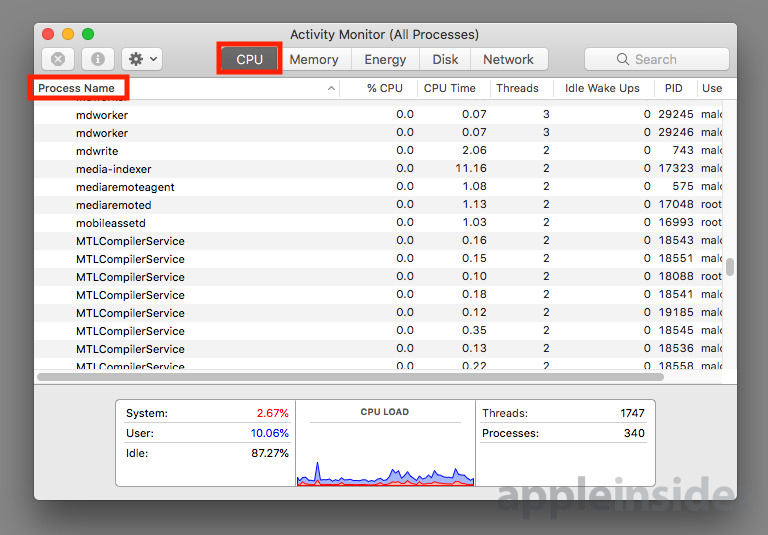This screenshot has height=535, width=768.
Task: Click the Use column header
Action: [x=712, y=88]
